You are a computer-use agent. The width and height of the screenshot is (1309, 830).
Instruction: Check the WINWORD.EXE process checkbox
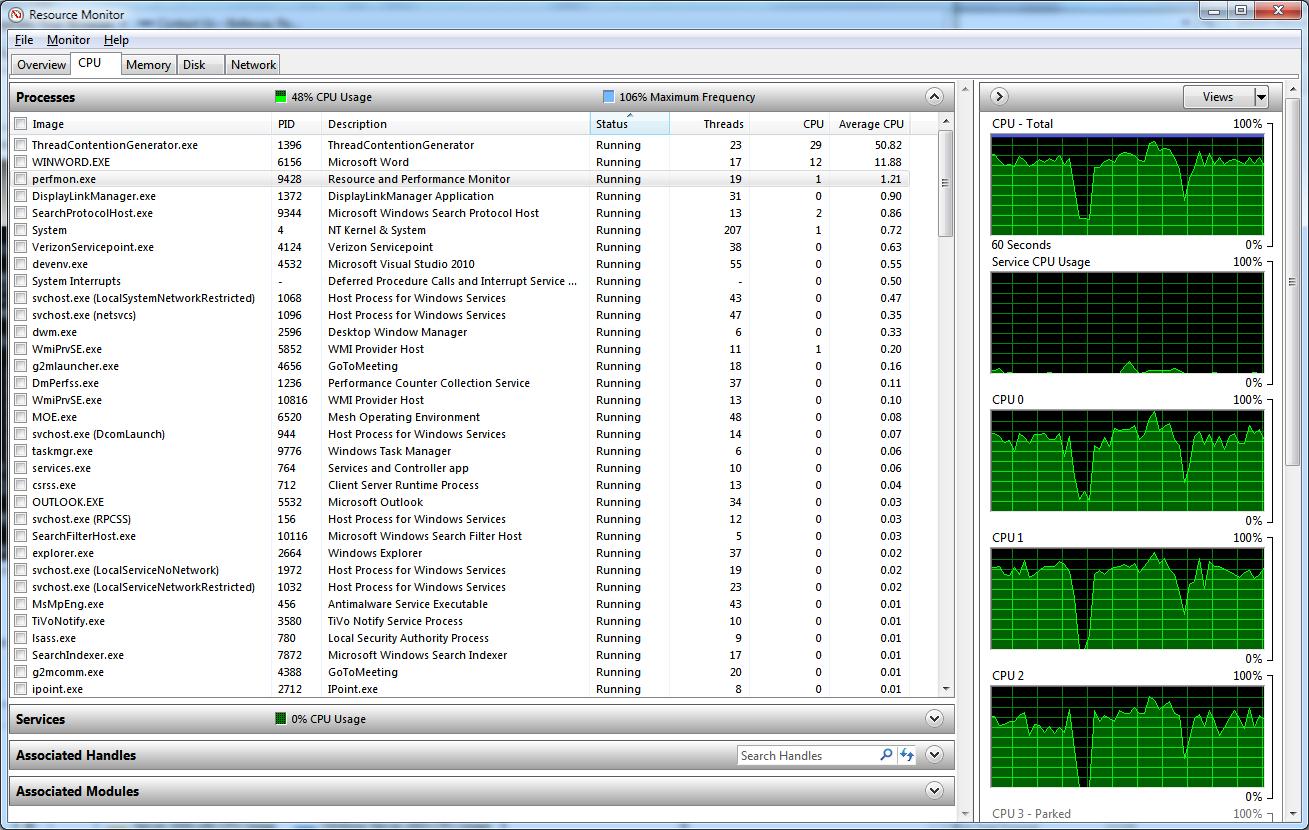[21, 162]
